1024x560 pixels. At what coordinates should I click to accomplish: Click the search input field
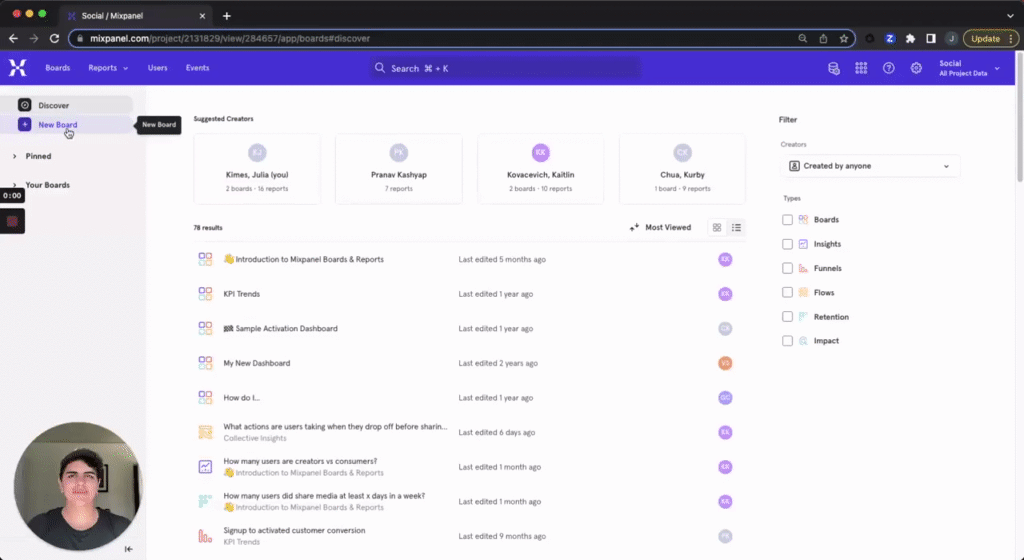[505, 68]
